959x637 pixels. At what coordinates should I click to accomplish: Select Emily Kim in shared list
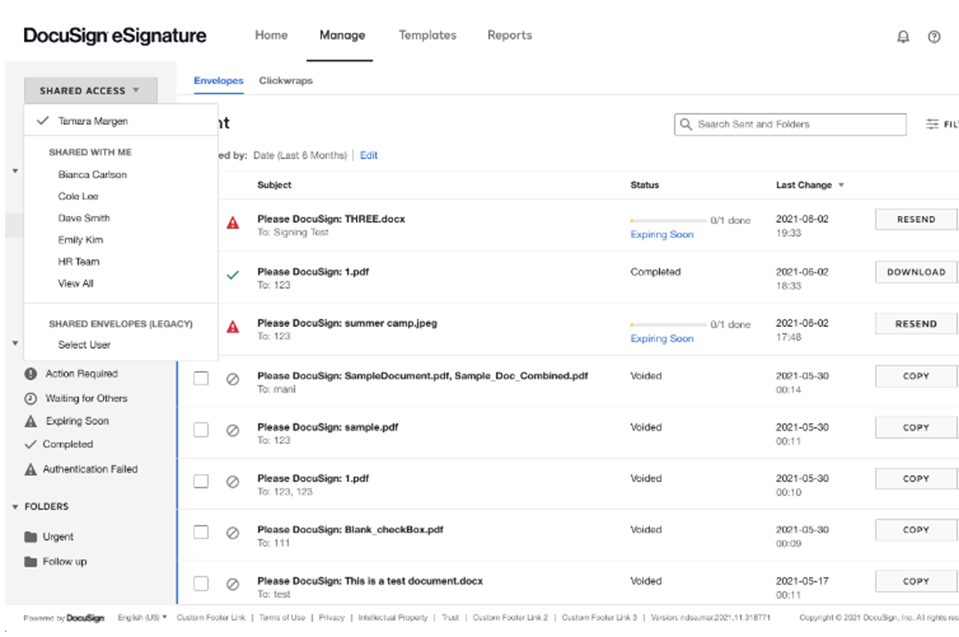(x=80, y=240)
